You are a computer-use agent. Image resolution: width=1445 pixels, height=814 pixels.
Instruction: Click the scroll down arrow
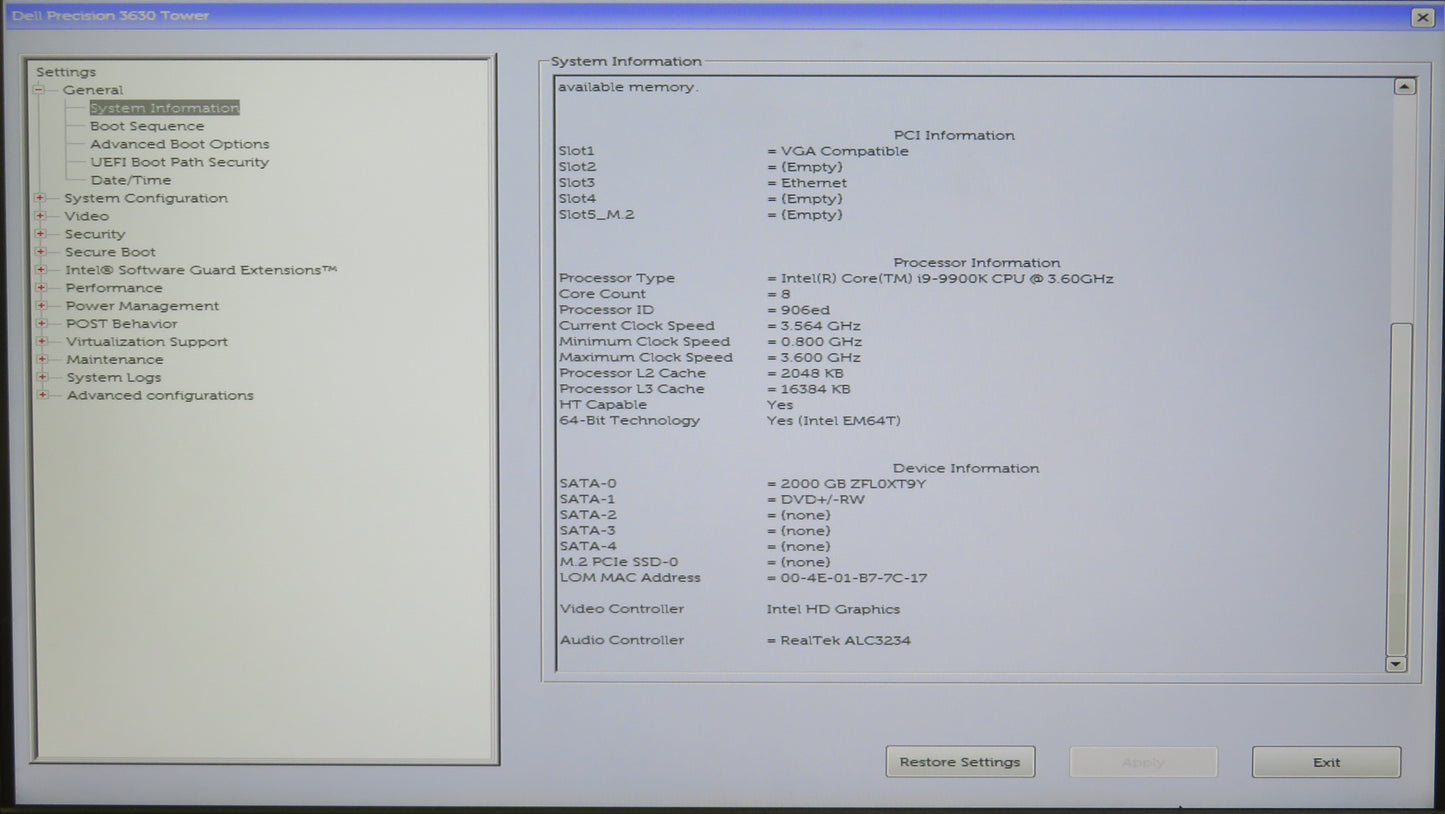[x=1396, y=664]
